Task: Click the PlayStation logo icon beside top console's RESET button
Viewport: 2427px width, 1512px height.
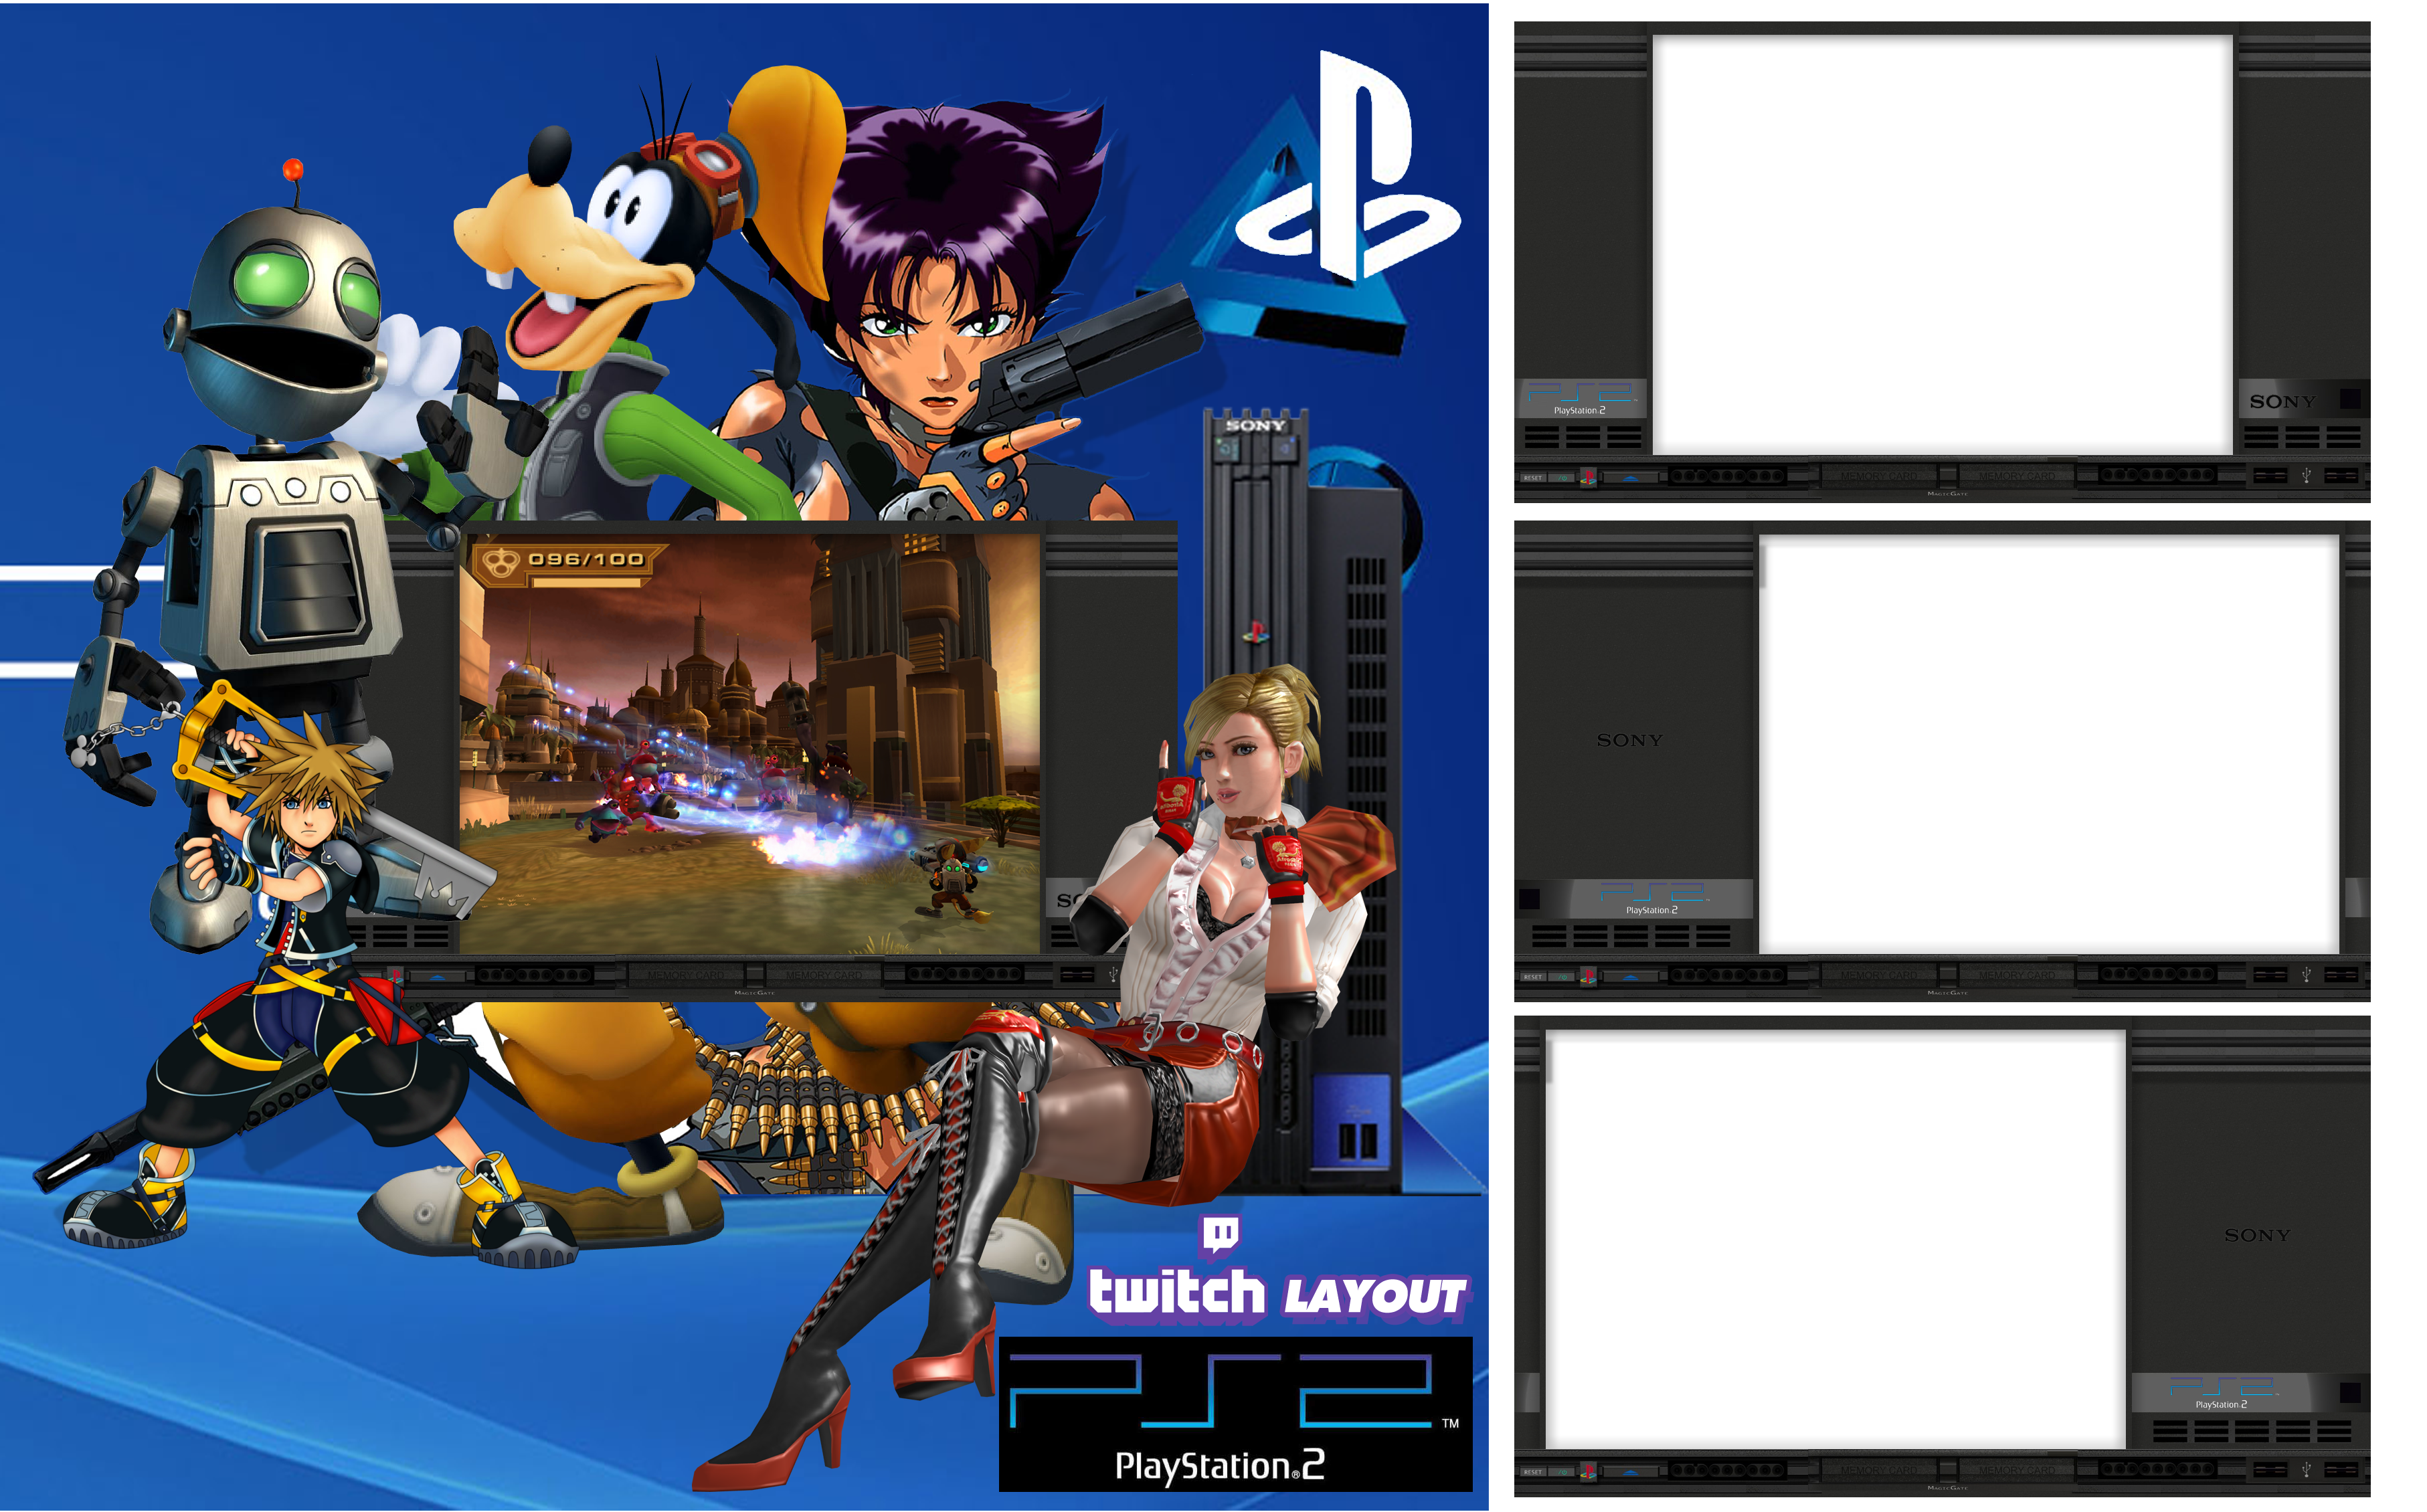Action: (x=1590, y=478)
